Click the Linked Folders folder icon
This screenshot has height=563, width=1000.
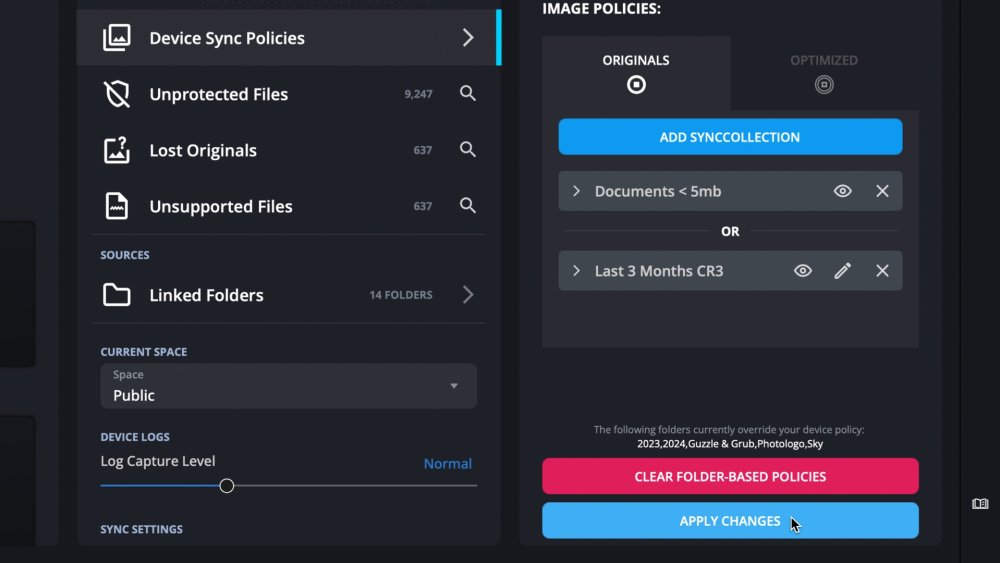117,295
